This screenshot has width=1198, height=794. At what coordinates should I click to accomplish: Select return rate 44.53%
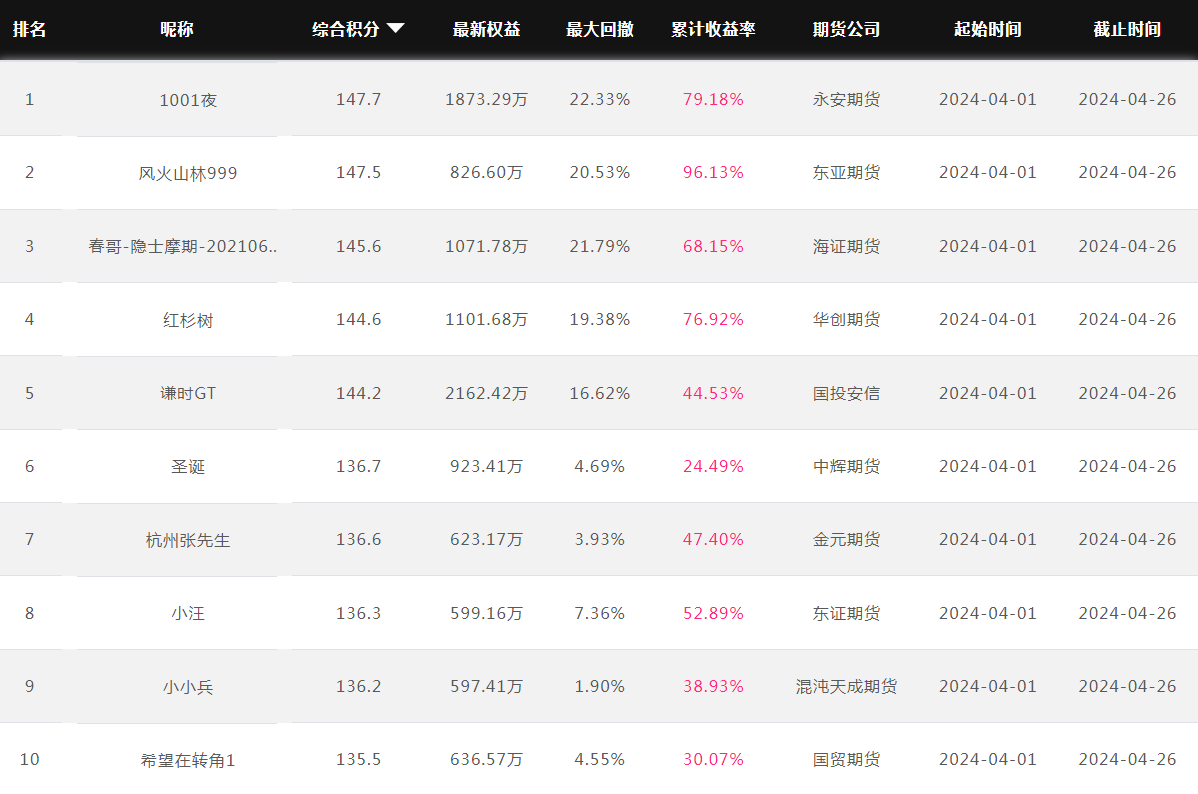coord(713,393)
